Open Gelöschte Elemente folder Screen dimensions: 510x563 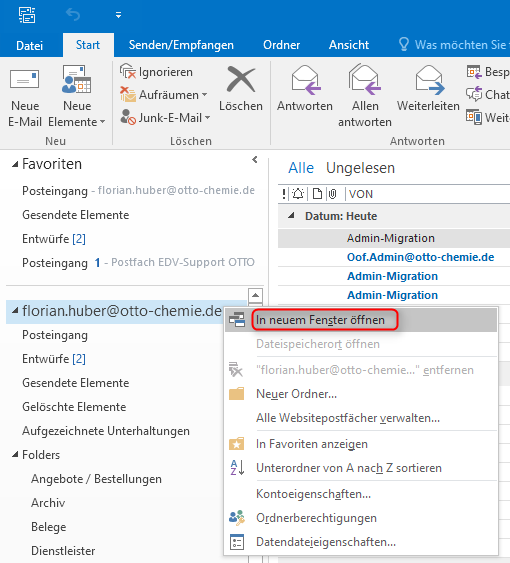pos(74,407)
